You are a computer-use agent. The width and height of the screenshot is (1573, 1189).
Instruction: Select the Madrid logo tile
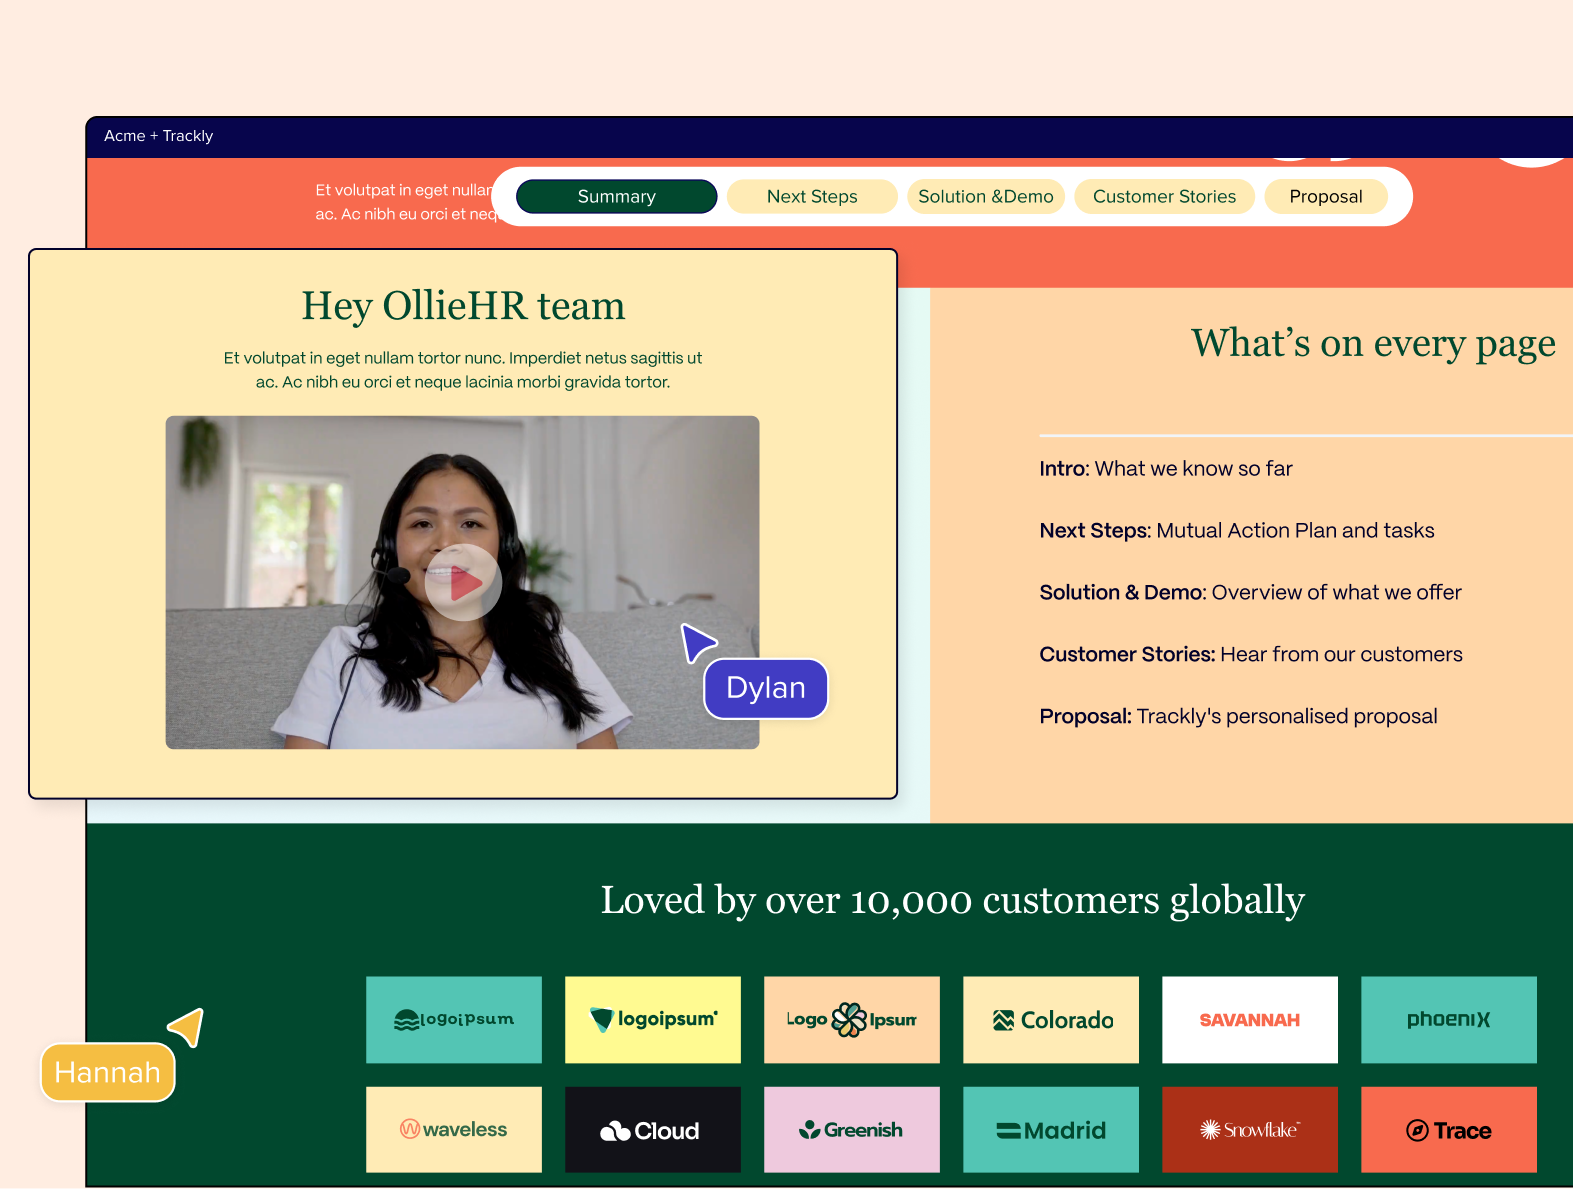(1051, 1130)
